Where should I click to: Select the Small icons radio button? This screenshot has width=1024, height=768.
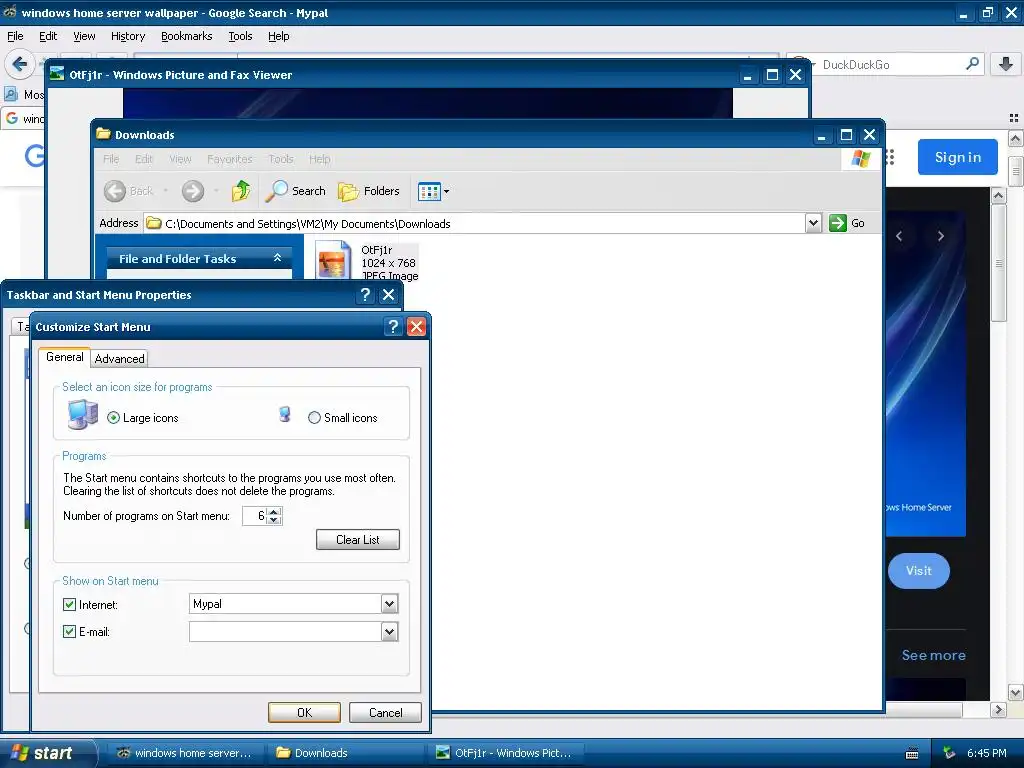pyautogui.click(x=314, y=418)
